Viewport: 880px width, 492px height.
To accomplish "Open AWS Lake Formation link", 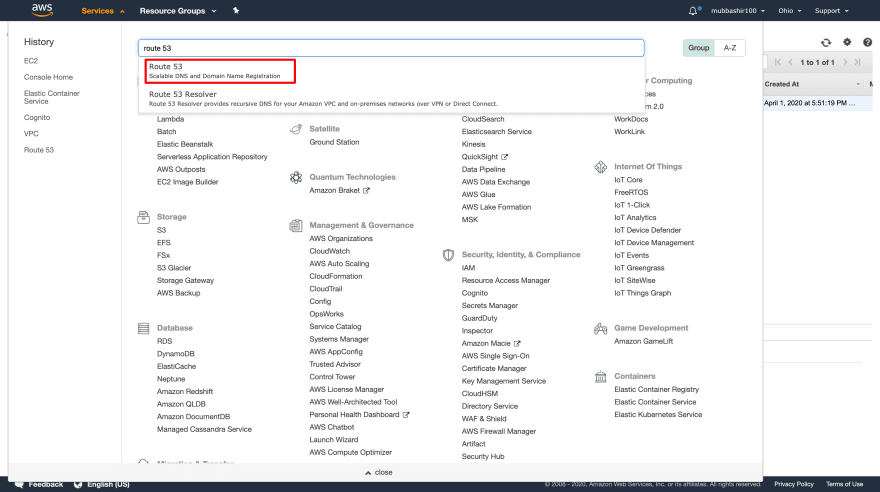I will pos(496,207).
